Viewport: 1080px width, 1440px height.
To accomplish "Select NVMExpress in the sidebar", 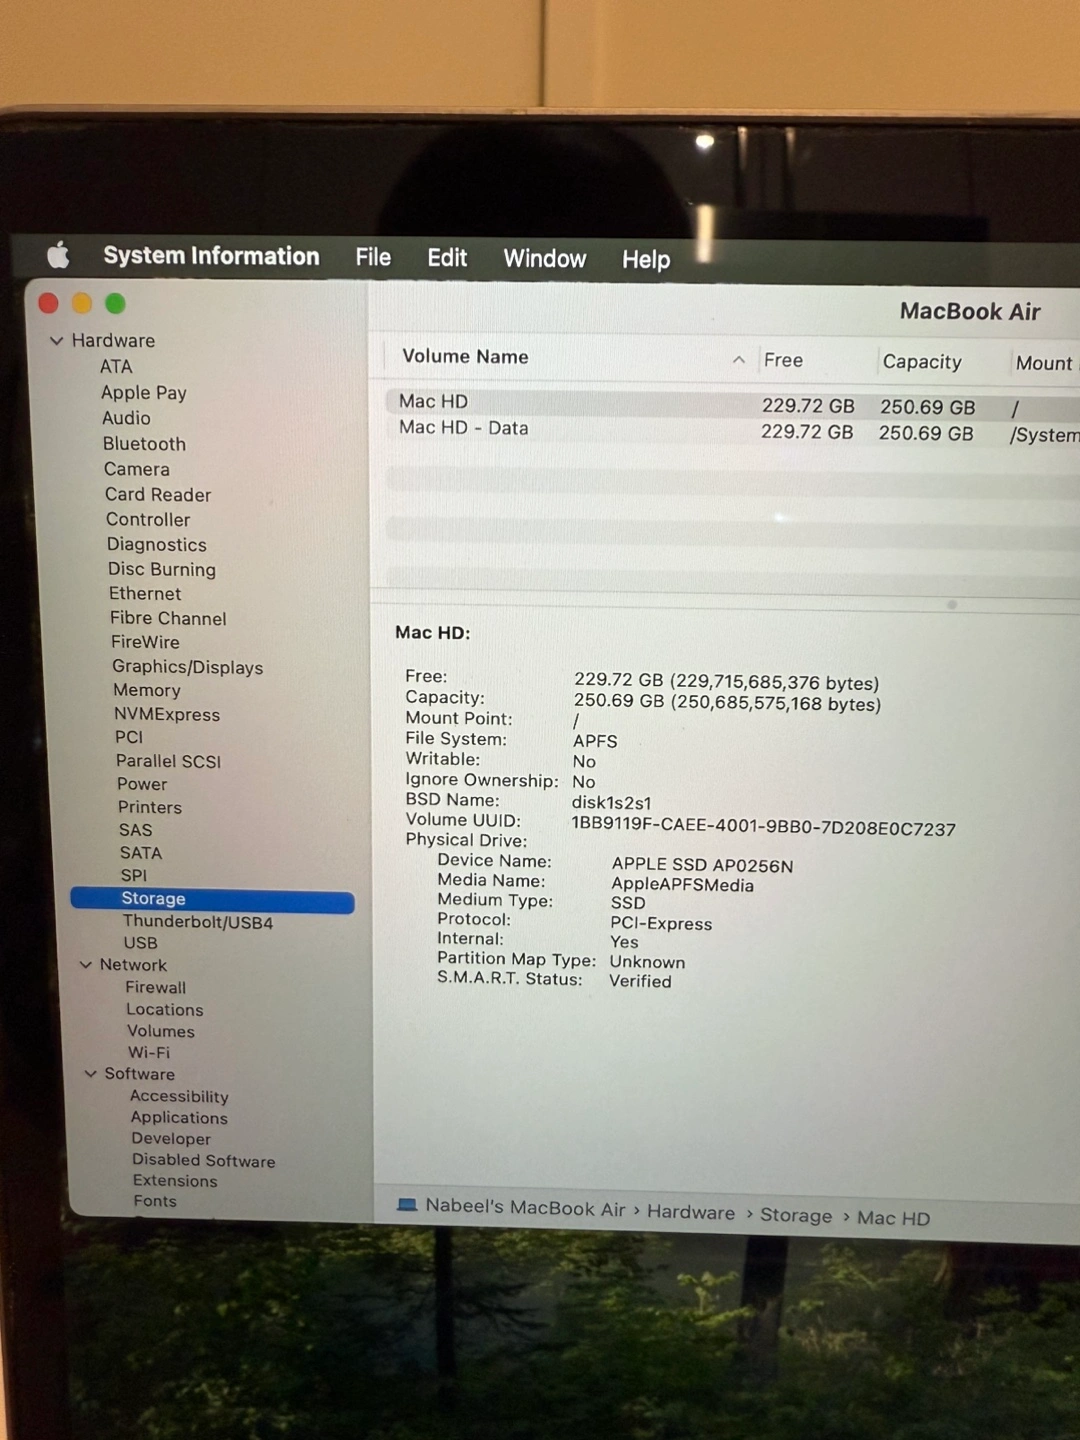I will tap(167, 714).
